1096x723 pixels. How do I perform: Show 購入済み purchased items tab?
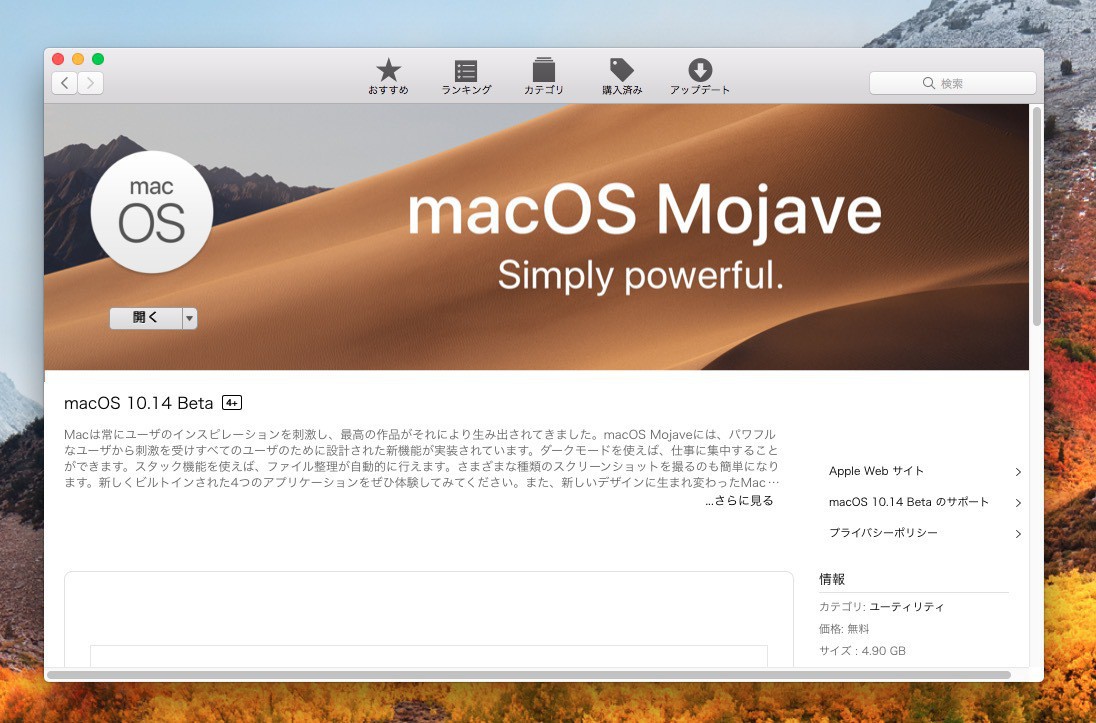click(622, 76)
